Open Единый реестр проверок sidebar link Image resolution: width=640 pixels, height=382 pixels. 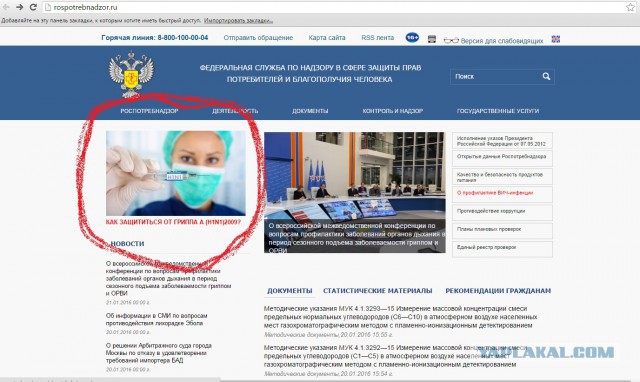[502, 249]
